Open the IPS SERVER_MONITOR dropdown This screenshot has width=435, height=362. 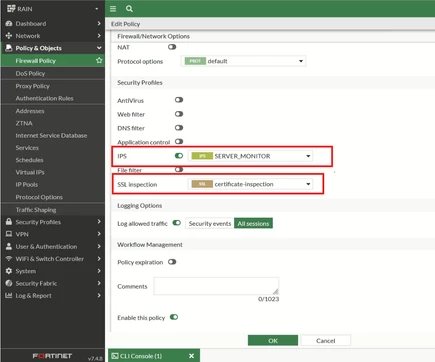pos(250,156)
